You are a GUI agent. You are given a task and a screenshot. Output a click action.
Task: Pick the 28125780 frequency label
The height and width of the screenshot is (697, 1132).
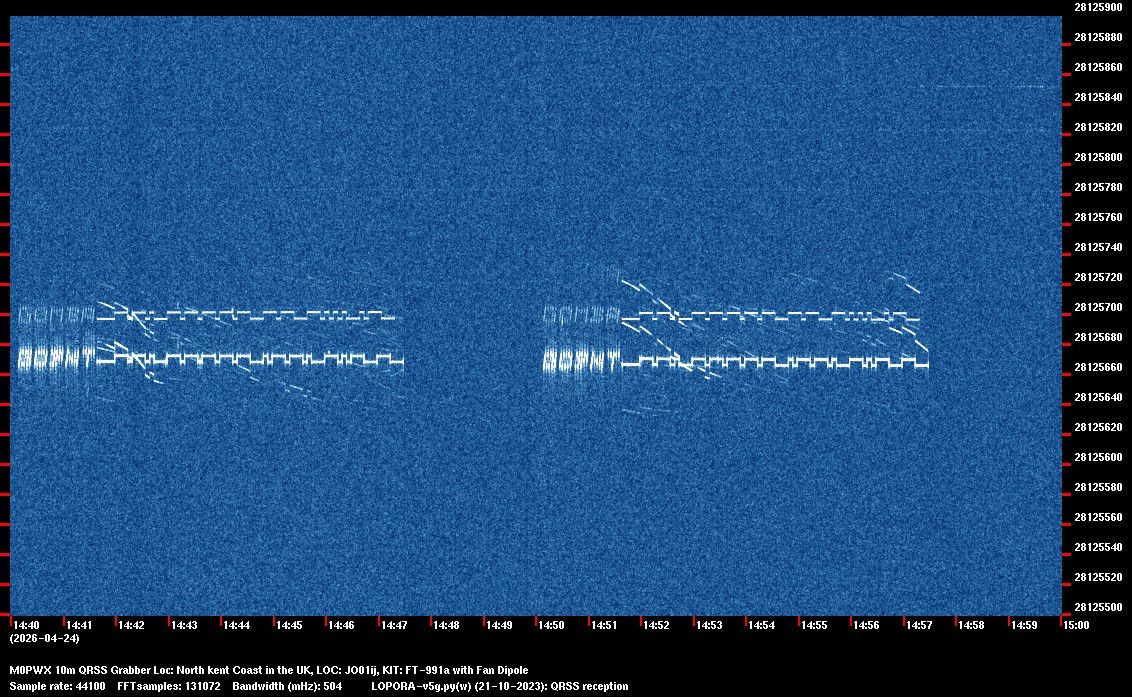[1099, 187]
